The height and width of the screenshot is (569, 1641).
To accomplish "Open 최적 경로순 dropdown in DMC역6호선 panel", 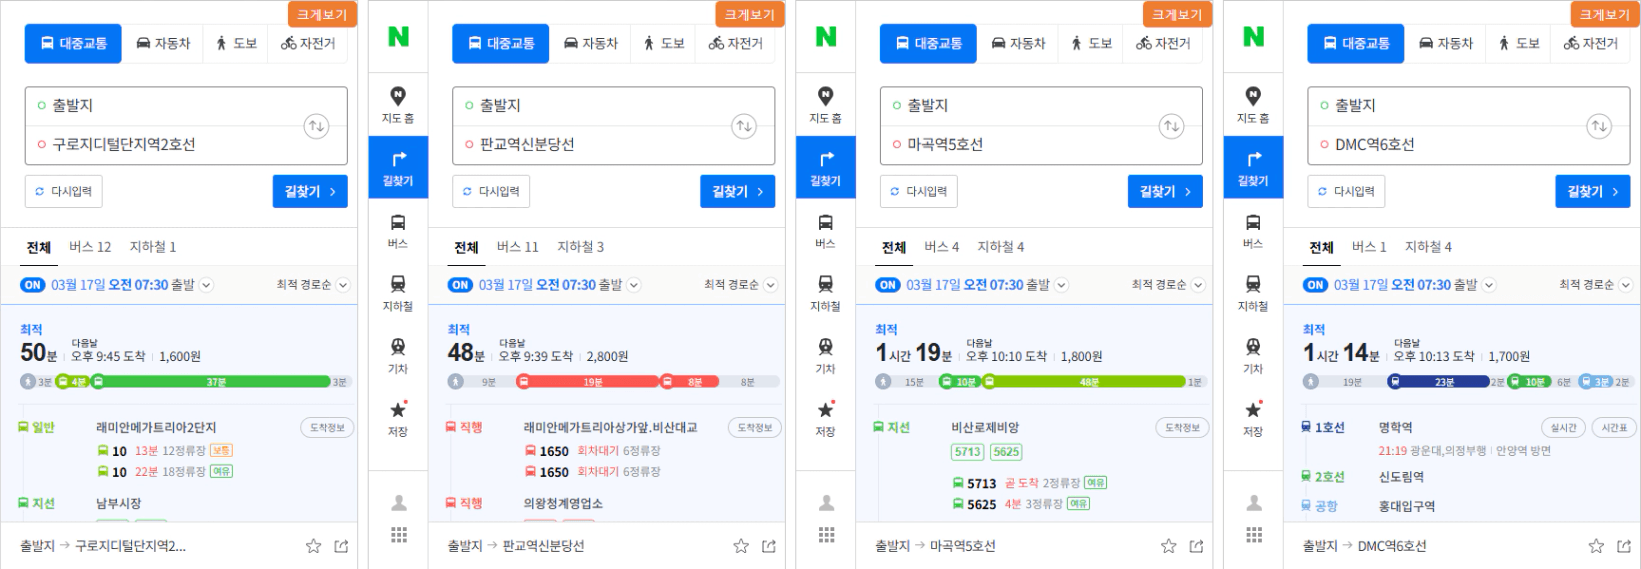I will coord(1596,285).
